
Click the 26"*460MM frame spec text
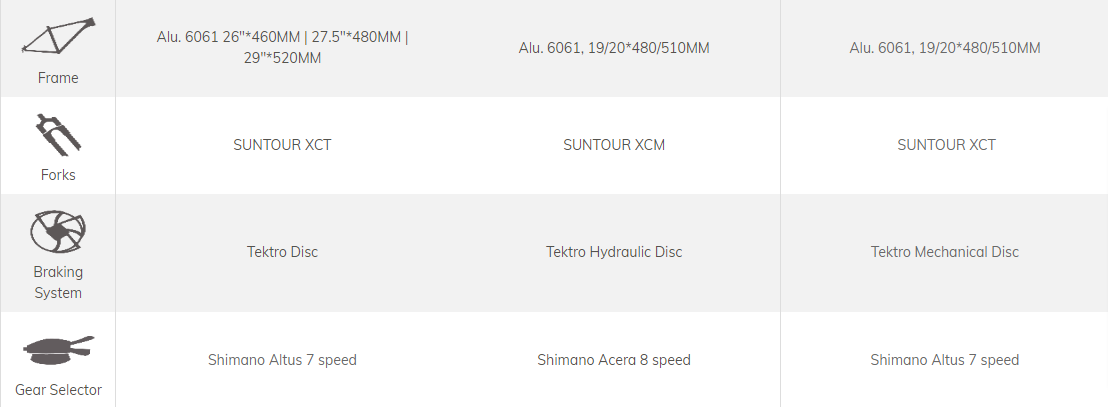click(x=261, y=37)
